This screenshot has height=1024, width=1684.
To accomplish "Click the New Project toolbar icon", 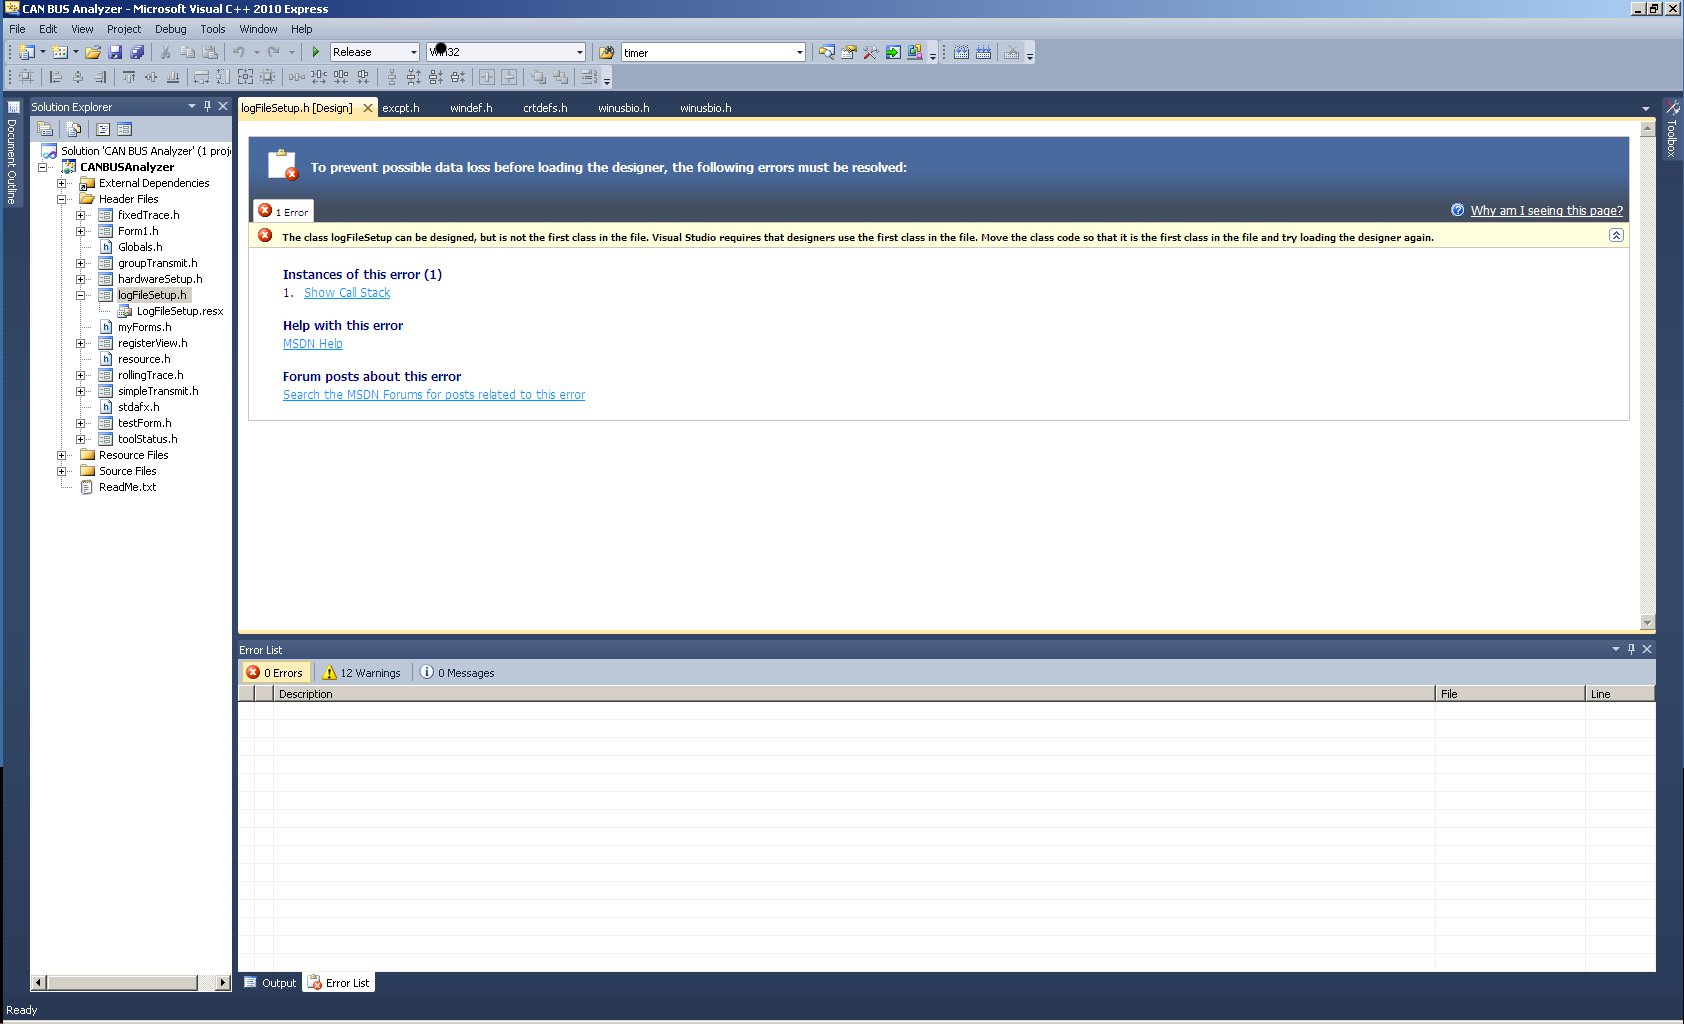I will coord(26,52).
